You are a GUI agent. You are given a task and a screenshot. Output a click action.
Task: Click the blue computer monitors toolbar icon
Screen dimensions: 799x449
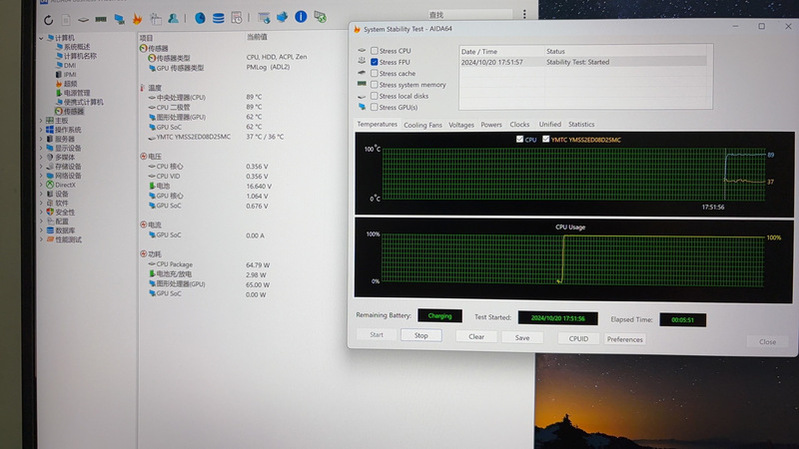pos(119,19)
